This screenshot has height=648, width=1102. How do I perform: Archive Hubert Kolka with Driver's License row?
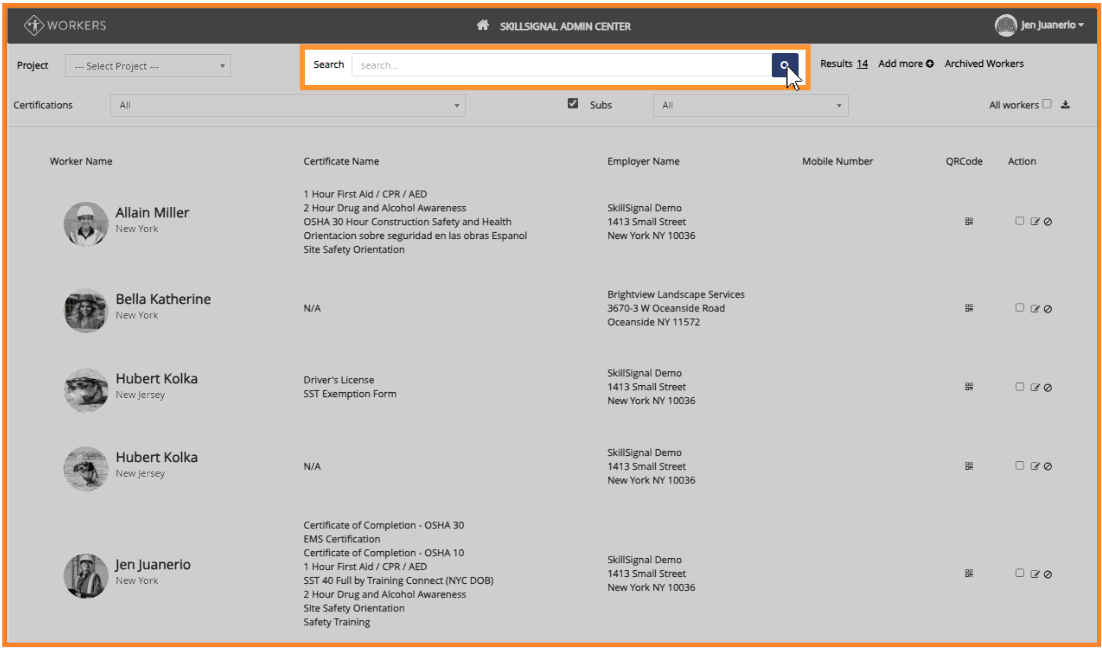(x=1047, y=387)
